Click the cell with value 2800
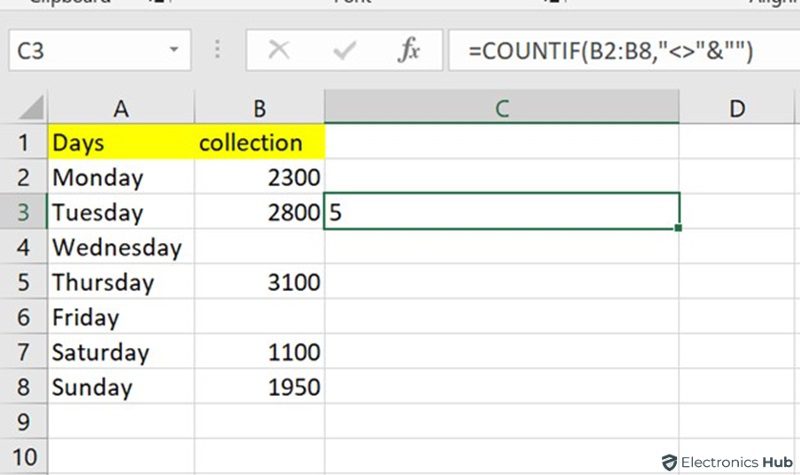Image resolution: width=800 pixels, height=475 pixels. click(259, 212)
